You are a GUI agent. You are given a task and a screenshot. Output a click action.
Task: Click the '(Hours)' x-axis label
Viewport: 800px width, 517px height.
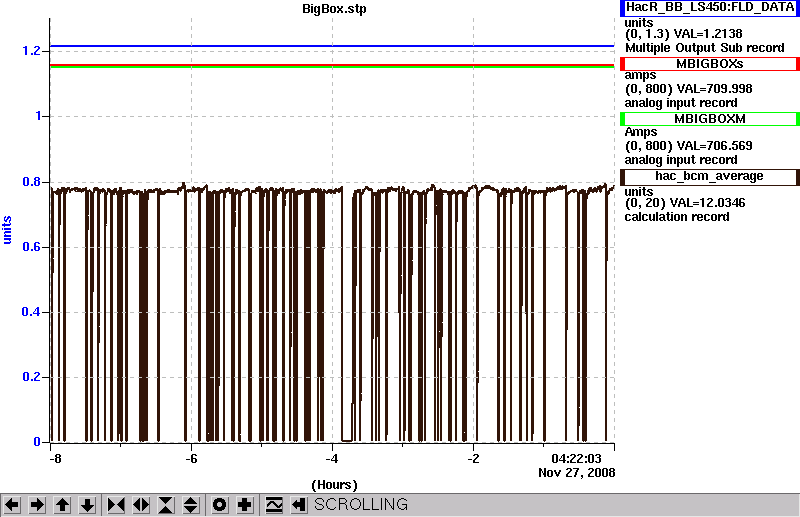pos(334,485)
